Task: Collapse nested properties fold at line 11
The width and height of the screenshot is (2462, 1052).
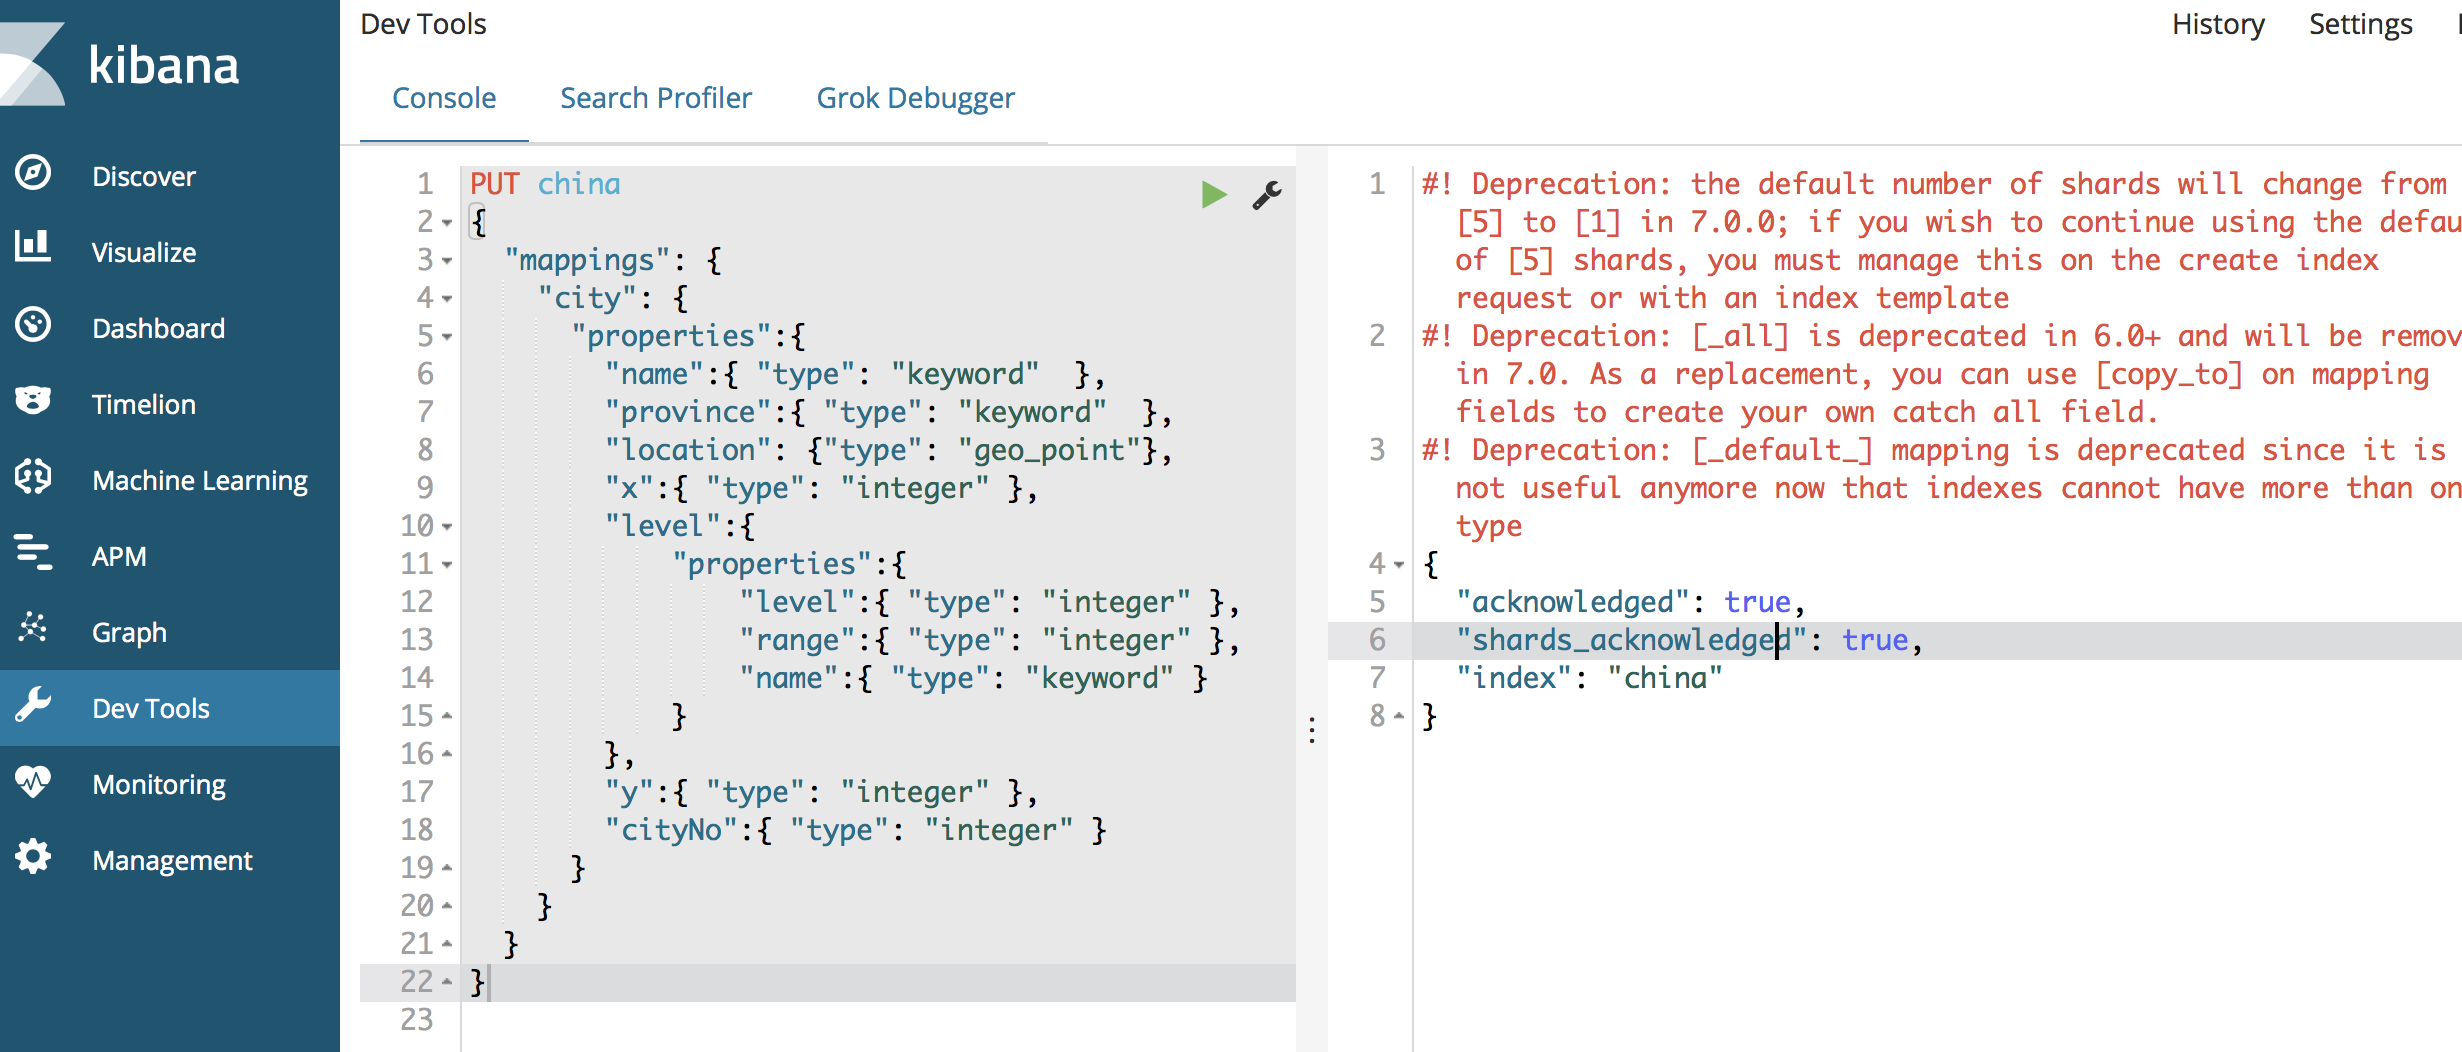Action: coord(447,565)
